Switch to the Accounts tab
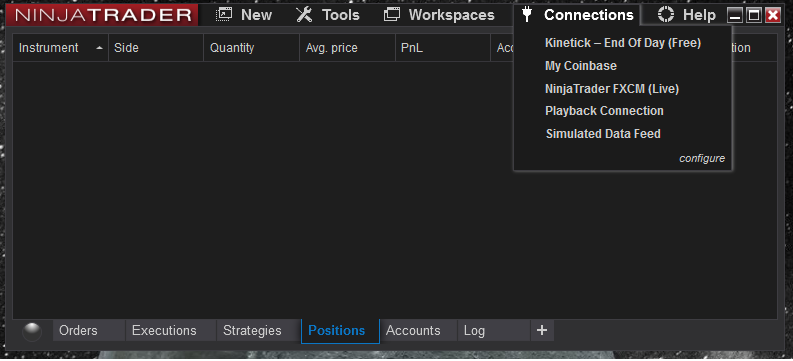The image size is (793, 361). click(x=418, y=331)
